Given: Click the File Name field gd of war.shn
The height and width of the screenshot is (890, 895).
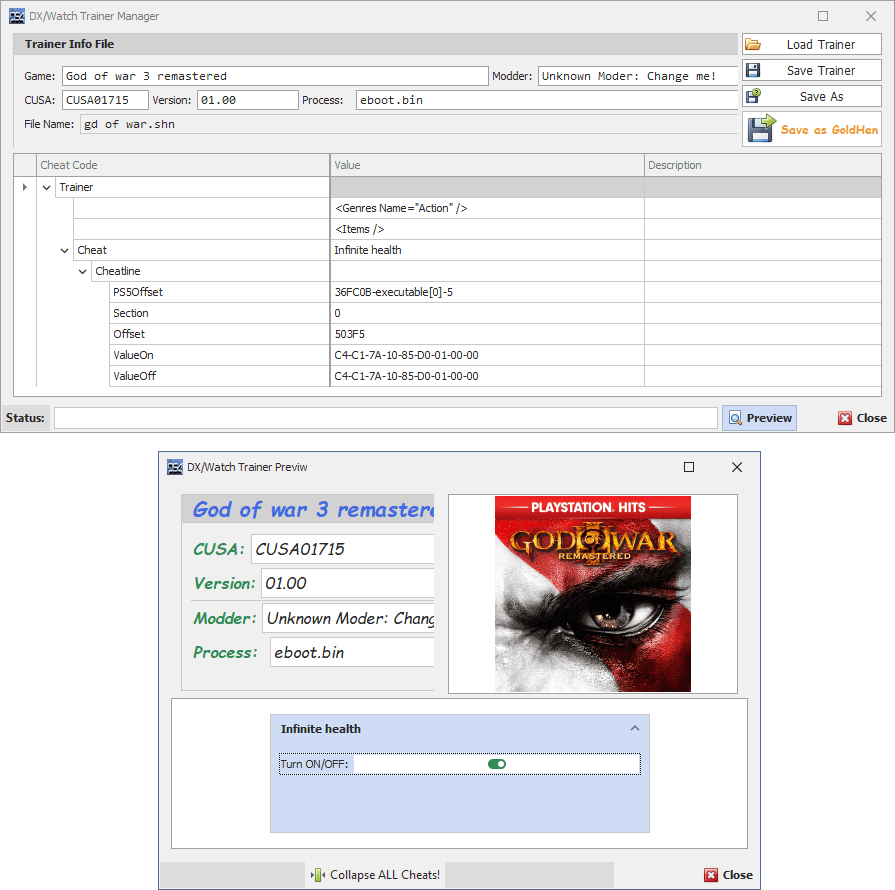Looking at the screenshot, I should tap(409, 124).
